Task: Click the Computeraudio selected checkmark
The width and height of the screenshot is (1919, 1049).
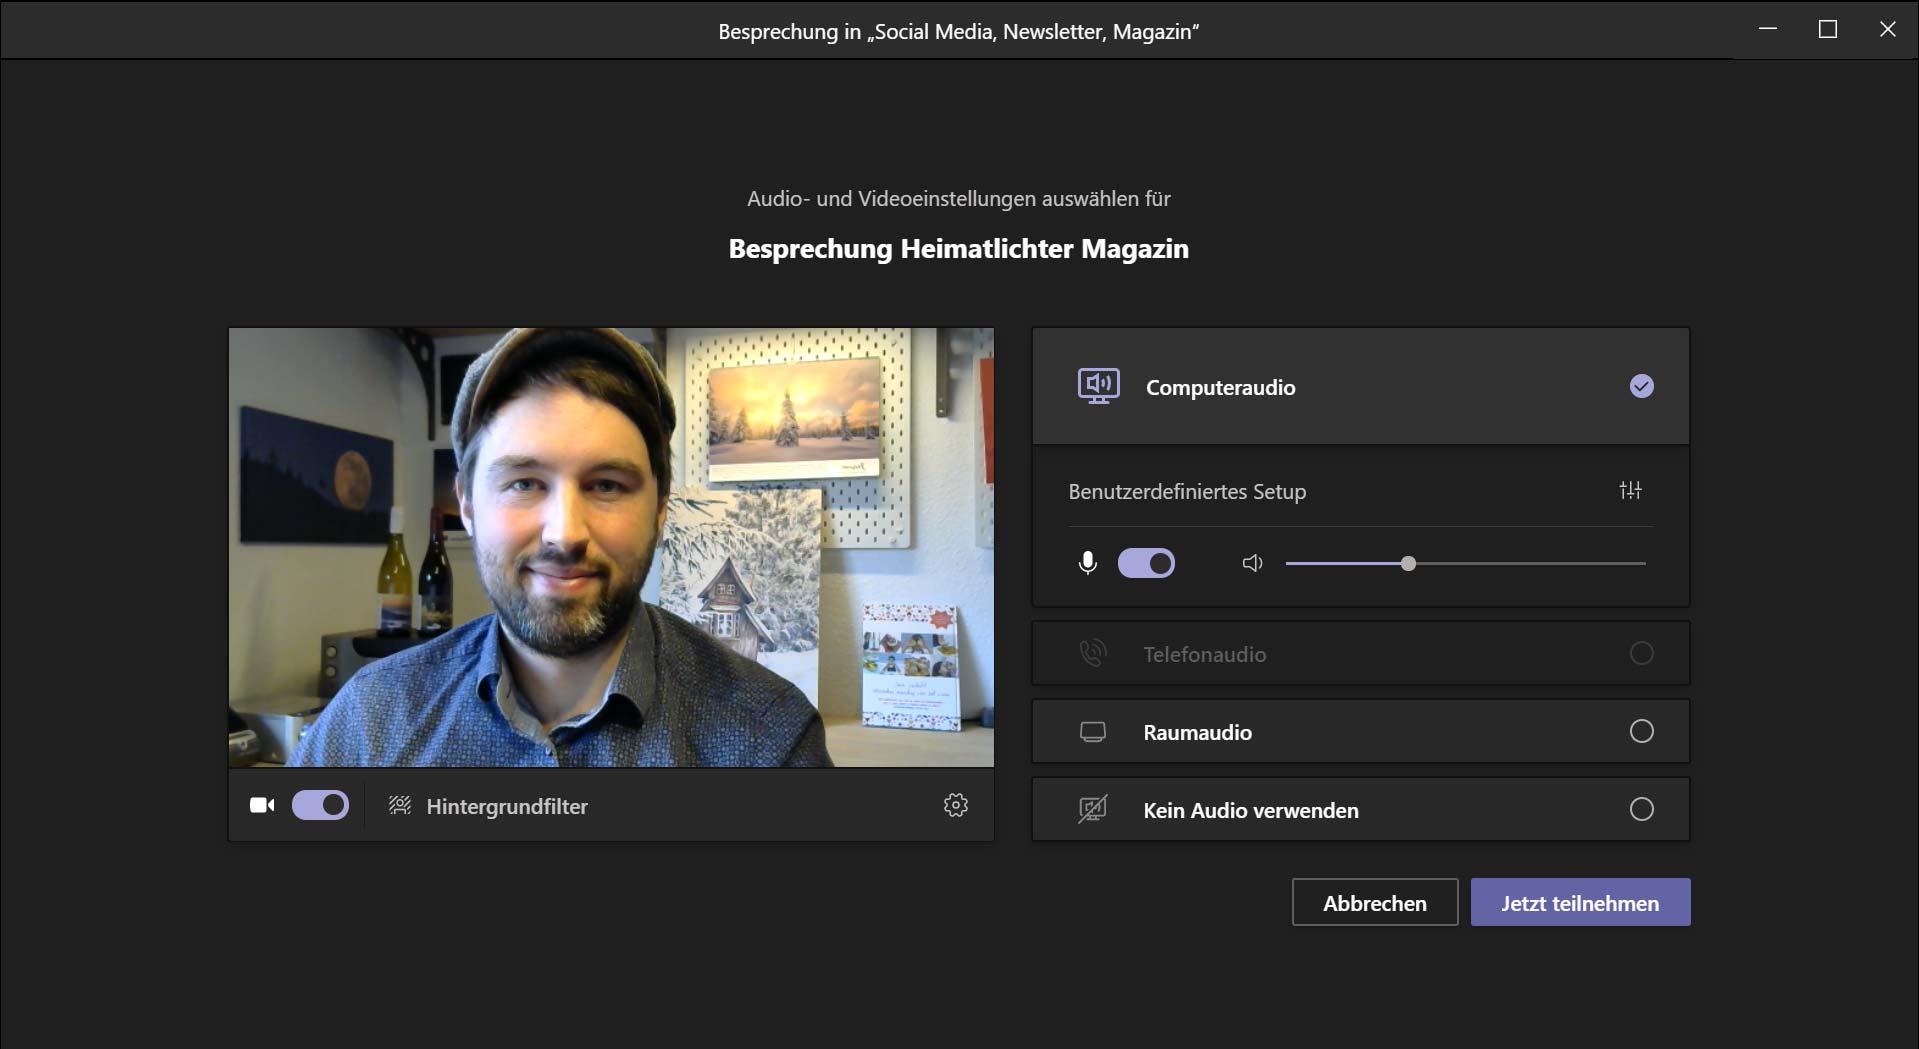Action: [x=1641, y=387]
